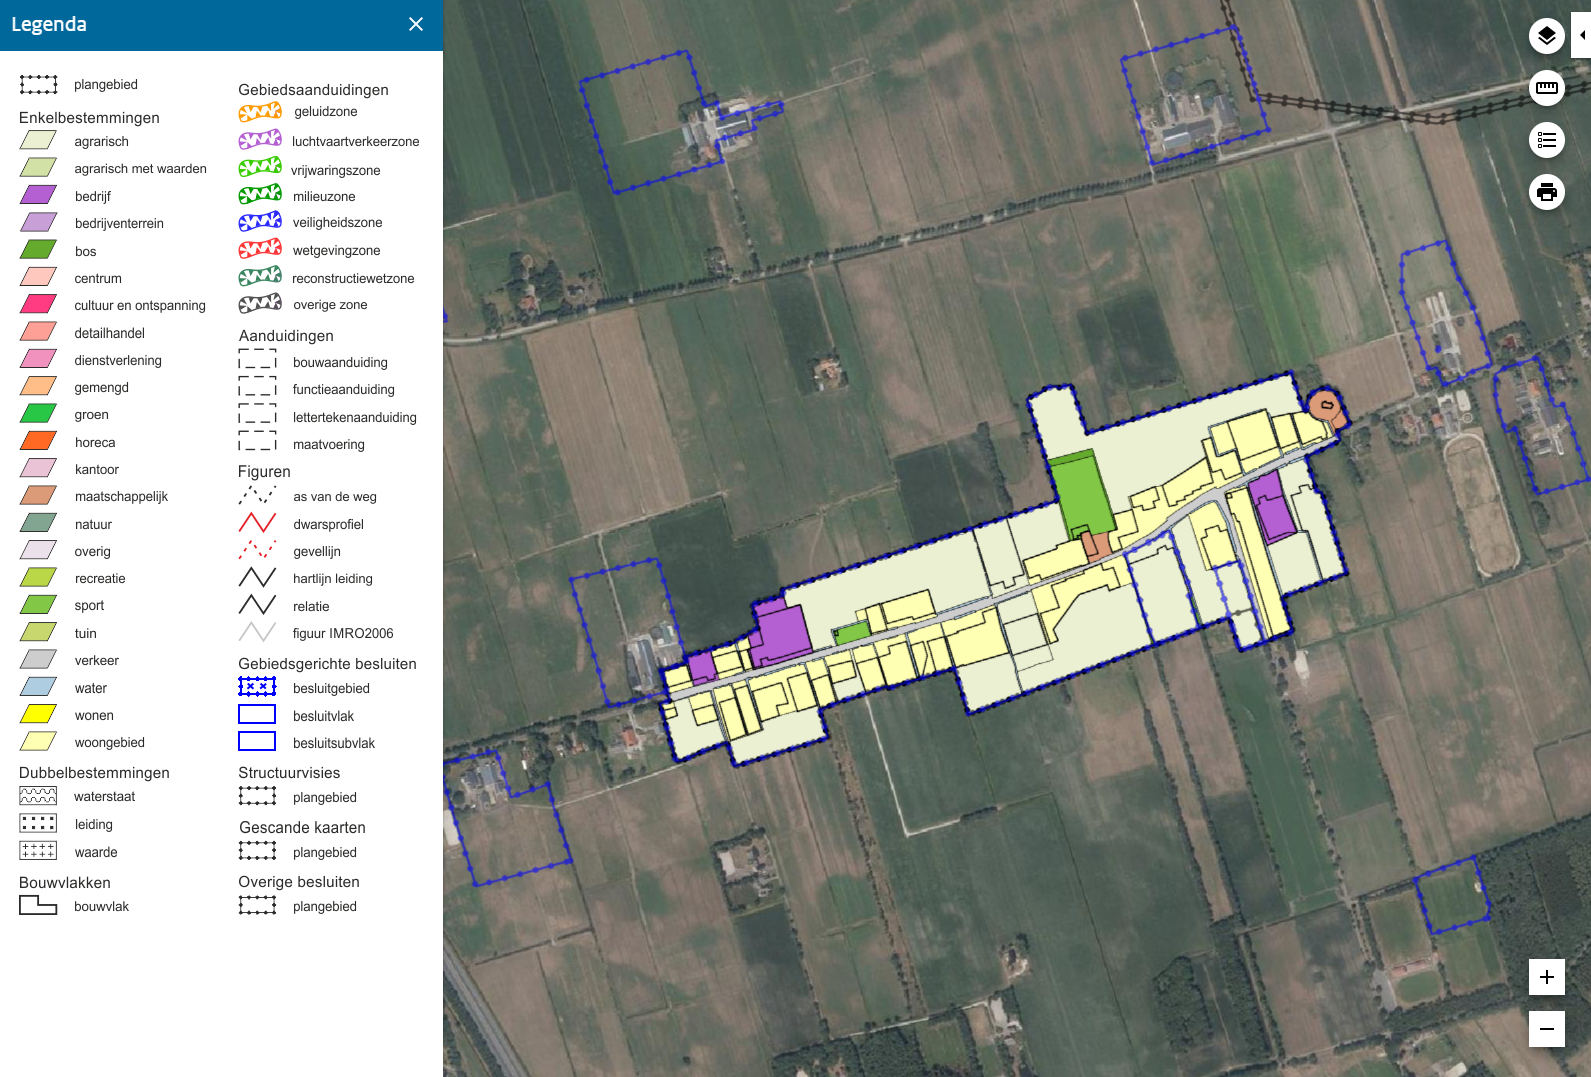
Task: Click the agrarisch color swatch
Action: coord(38,141)
